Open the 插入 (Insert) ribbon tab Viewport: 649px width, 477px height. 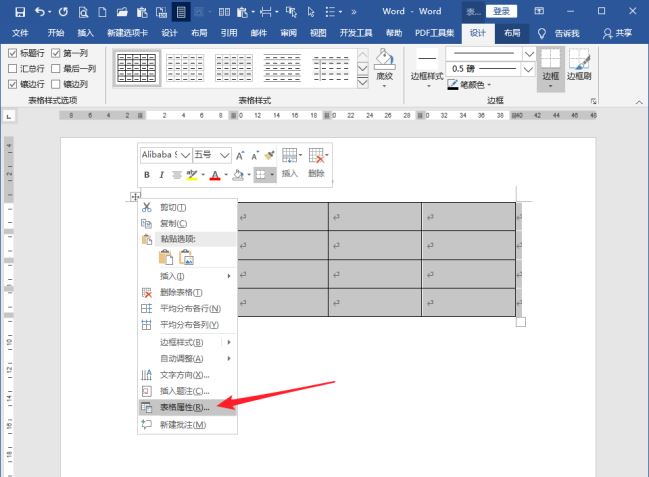pyautogui.click(x=86, y=32)
